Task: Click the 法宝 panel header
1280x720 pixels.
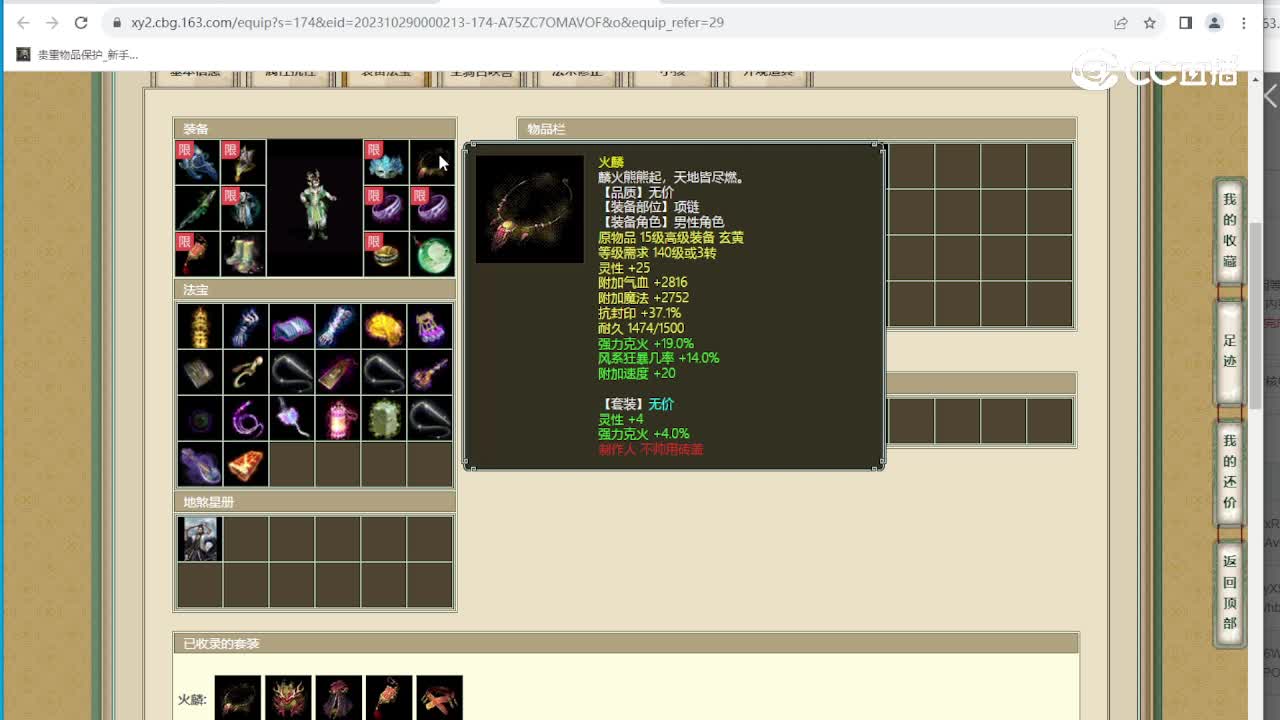Action: [315, 289]
